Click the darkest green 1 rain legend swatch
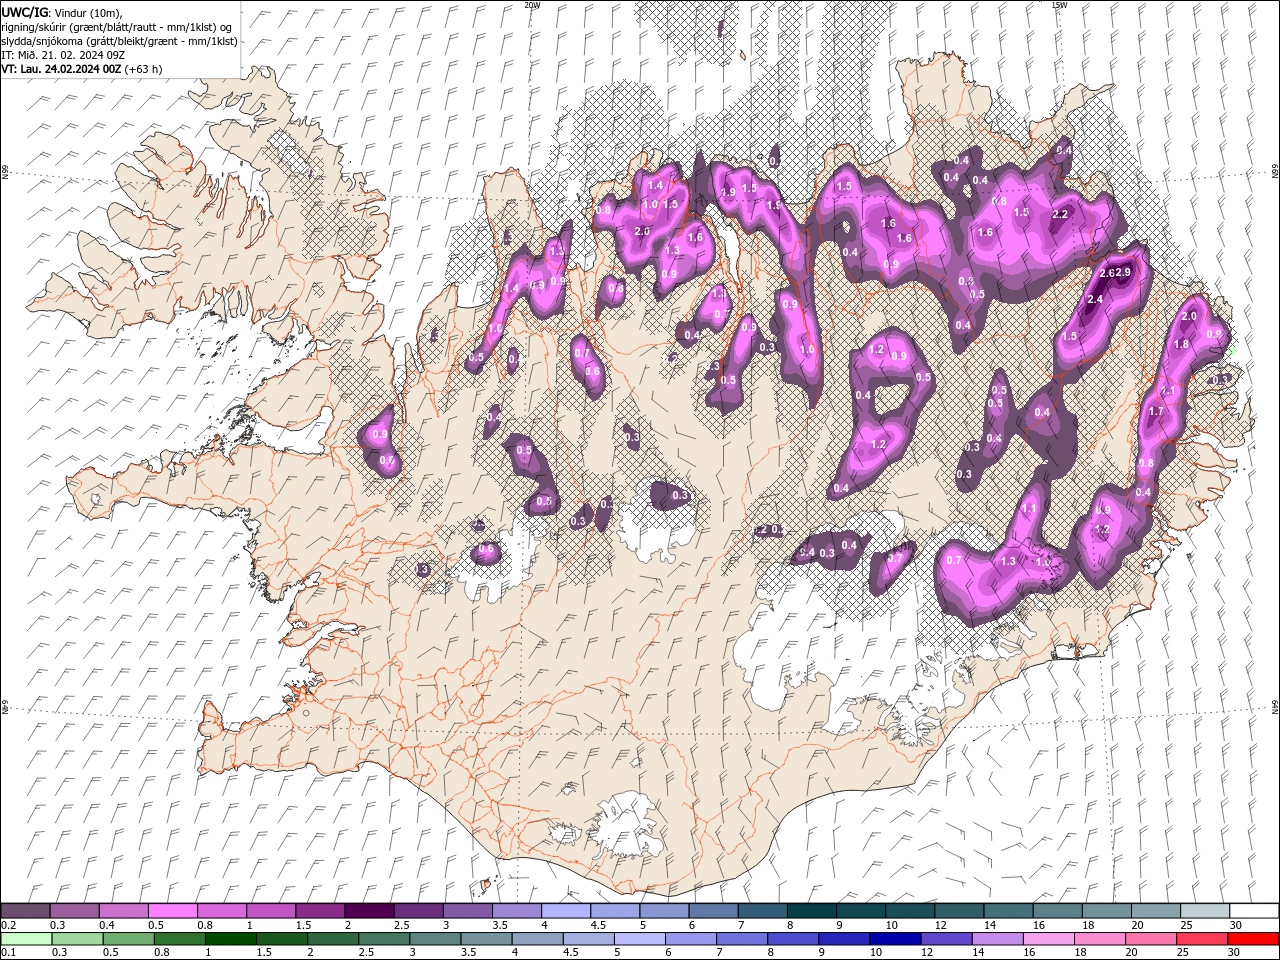Screen dimensions: 1280x960 coord(230,939)
